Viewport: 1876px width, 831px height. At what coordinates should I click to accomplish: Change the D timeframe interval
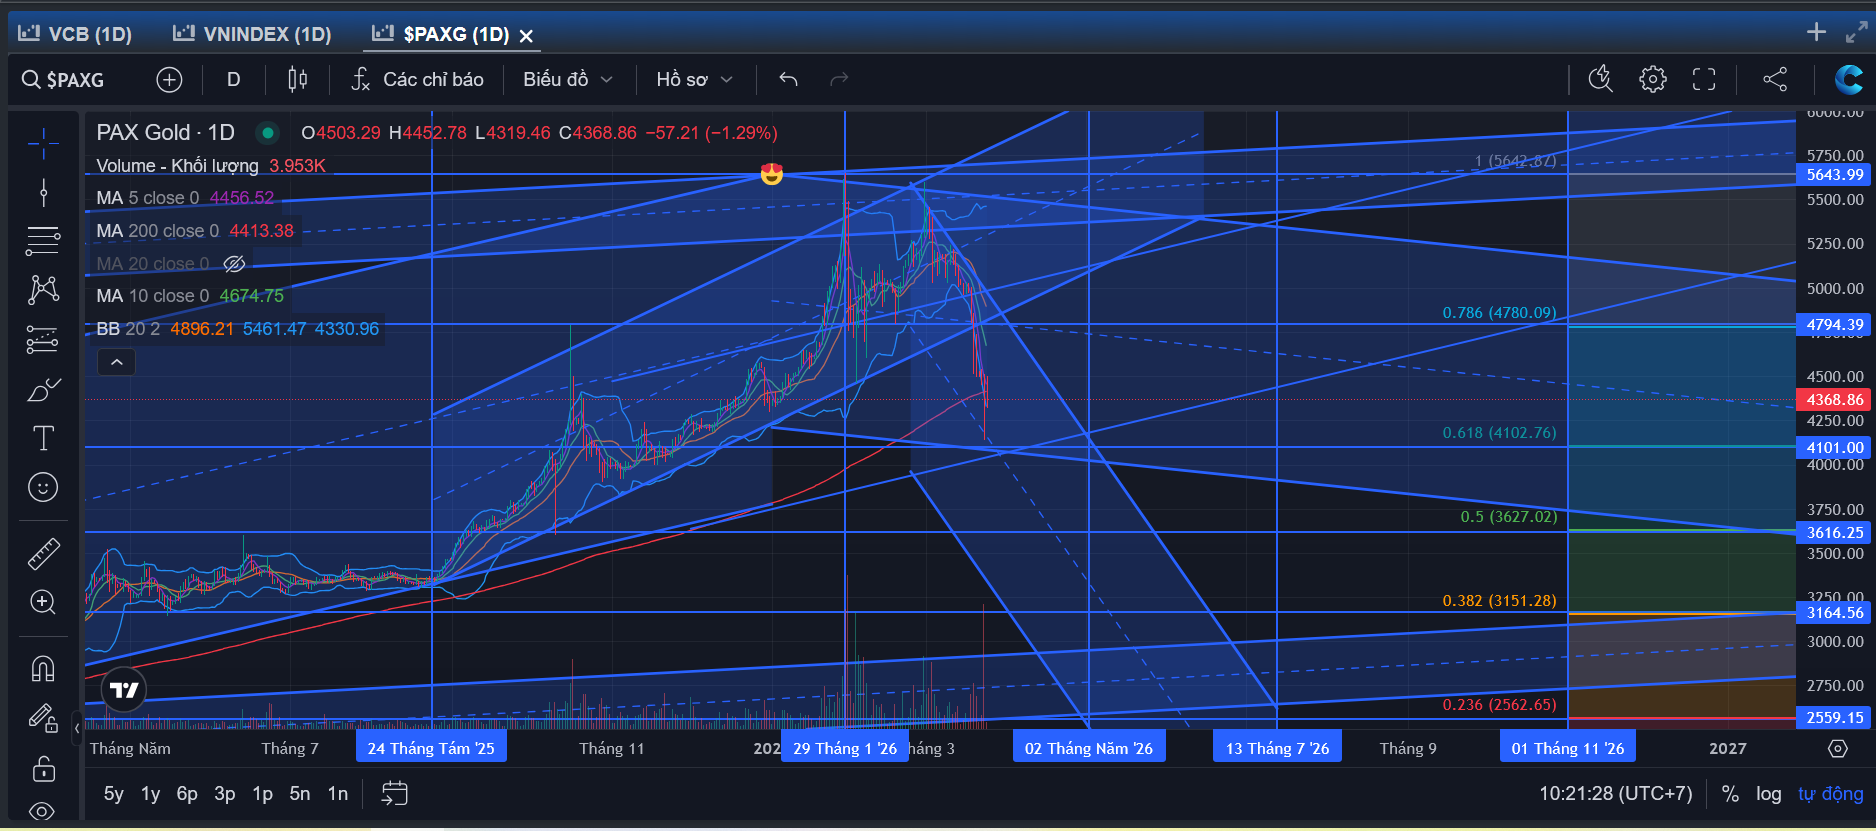click(x=234, y=80)
